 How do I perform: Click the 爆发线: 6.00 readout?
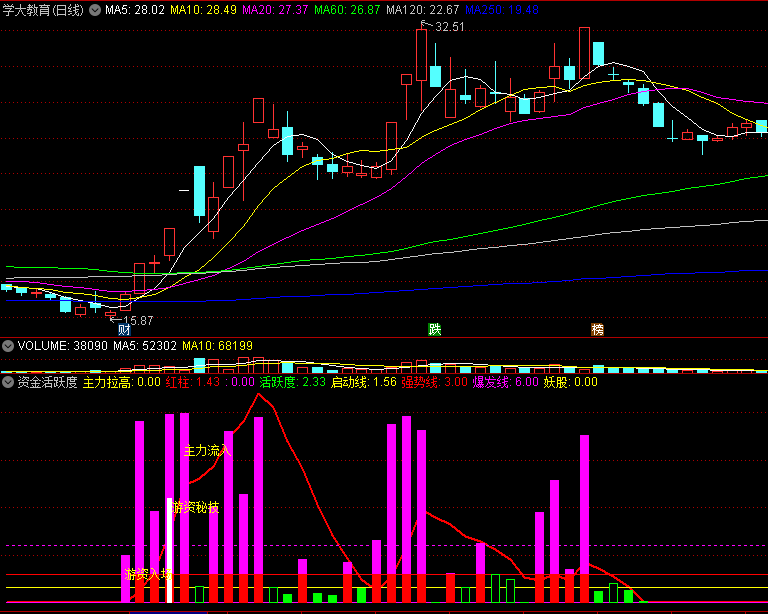pyautogui.click(x=506, y=382)
